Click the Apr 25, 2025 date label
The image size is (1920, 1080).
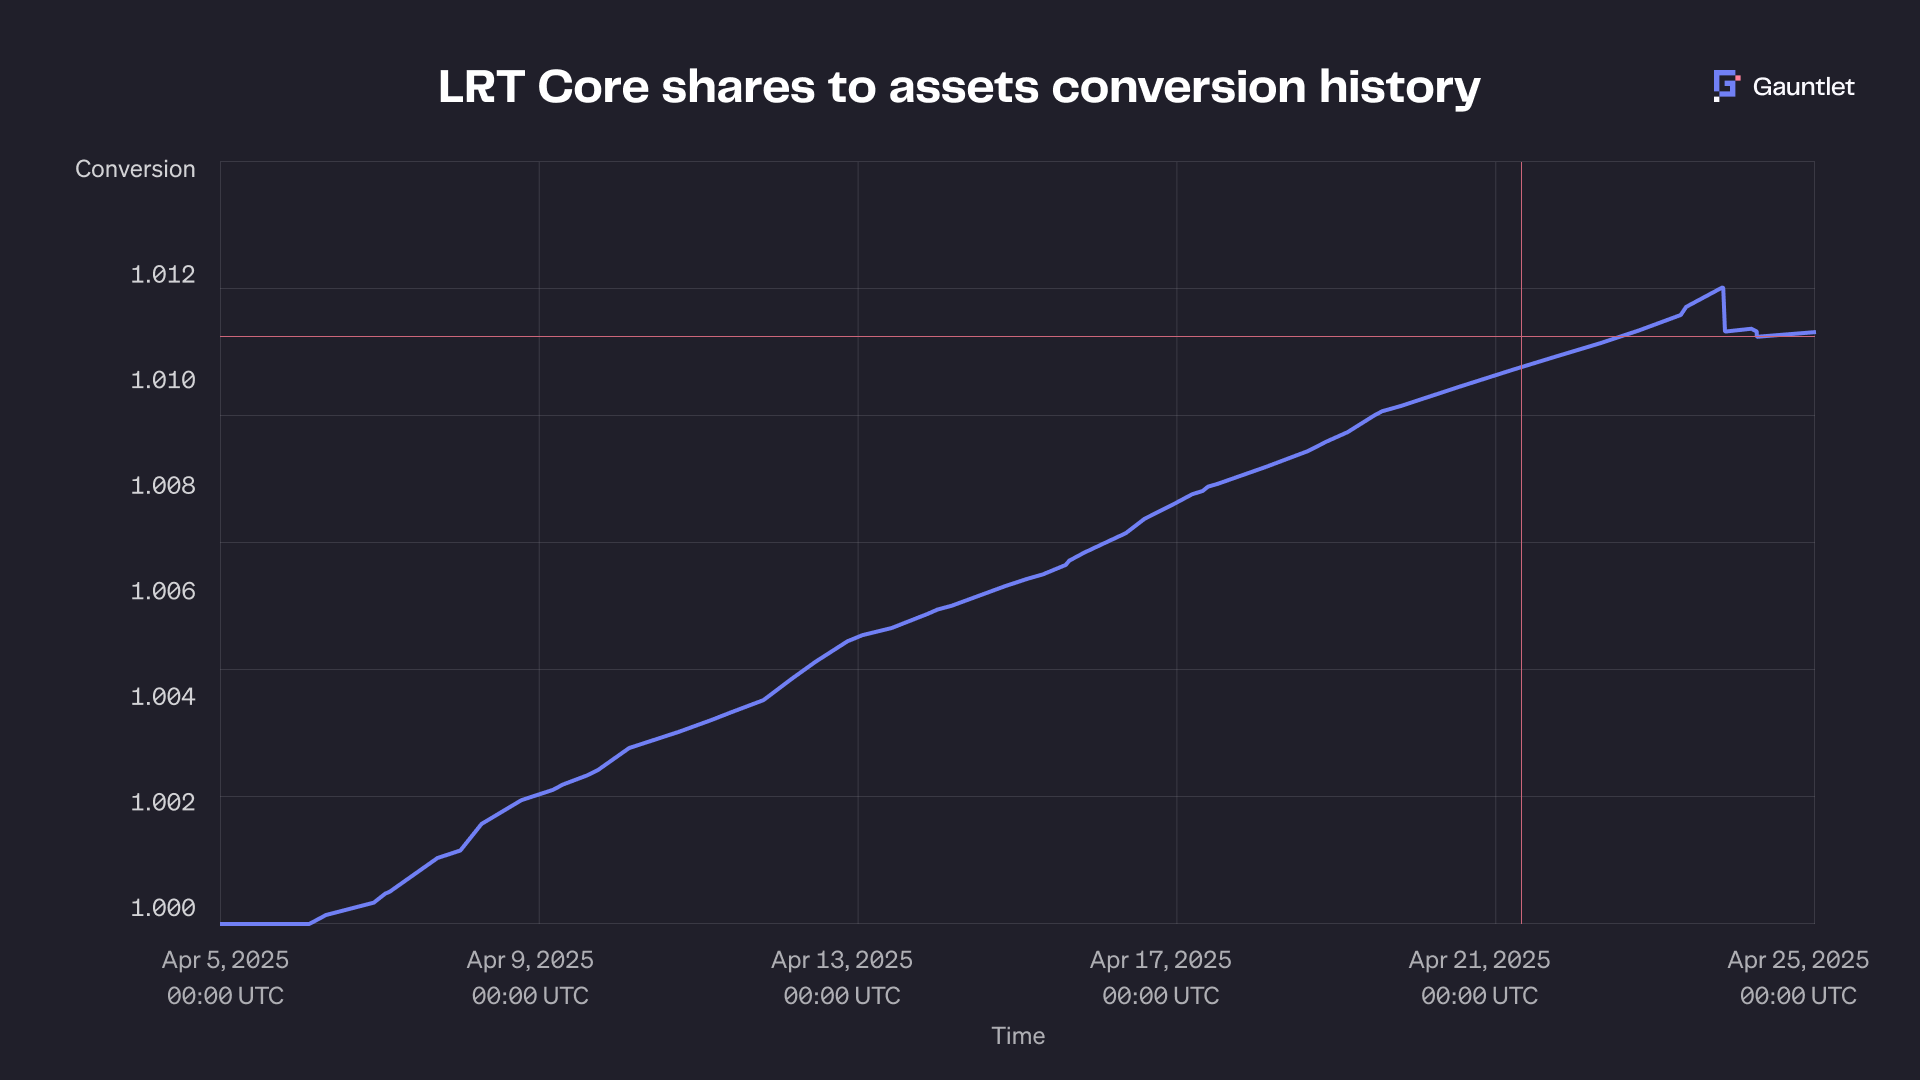(x=1798, y=960)
